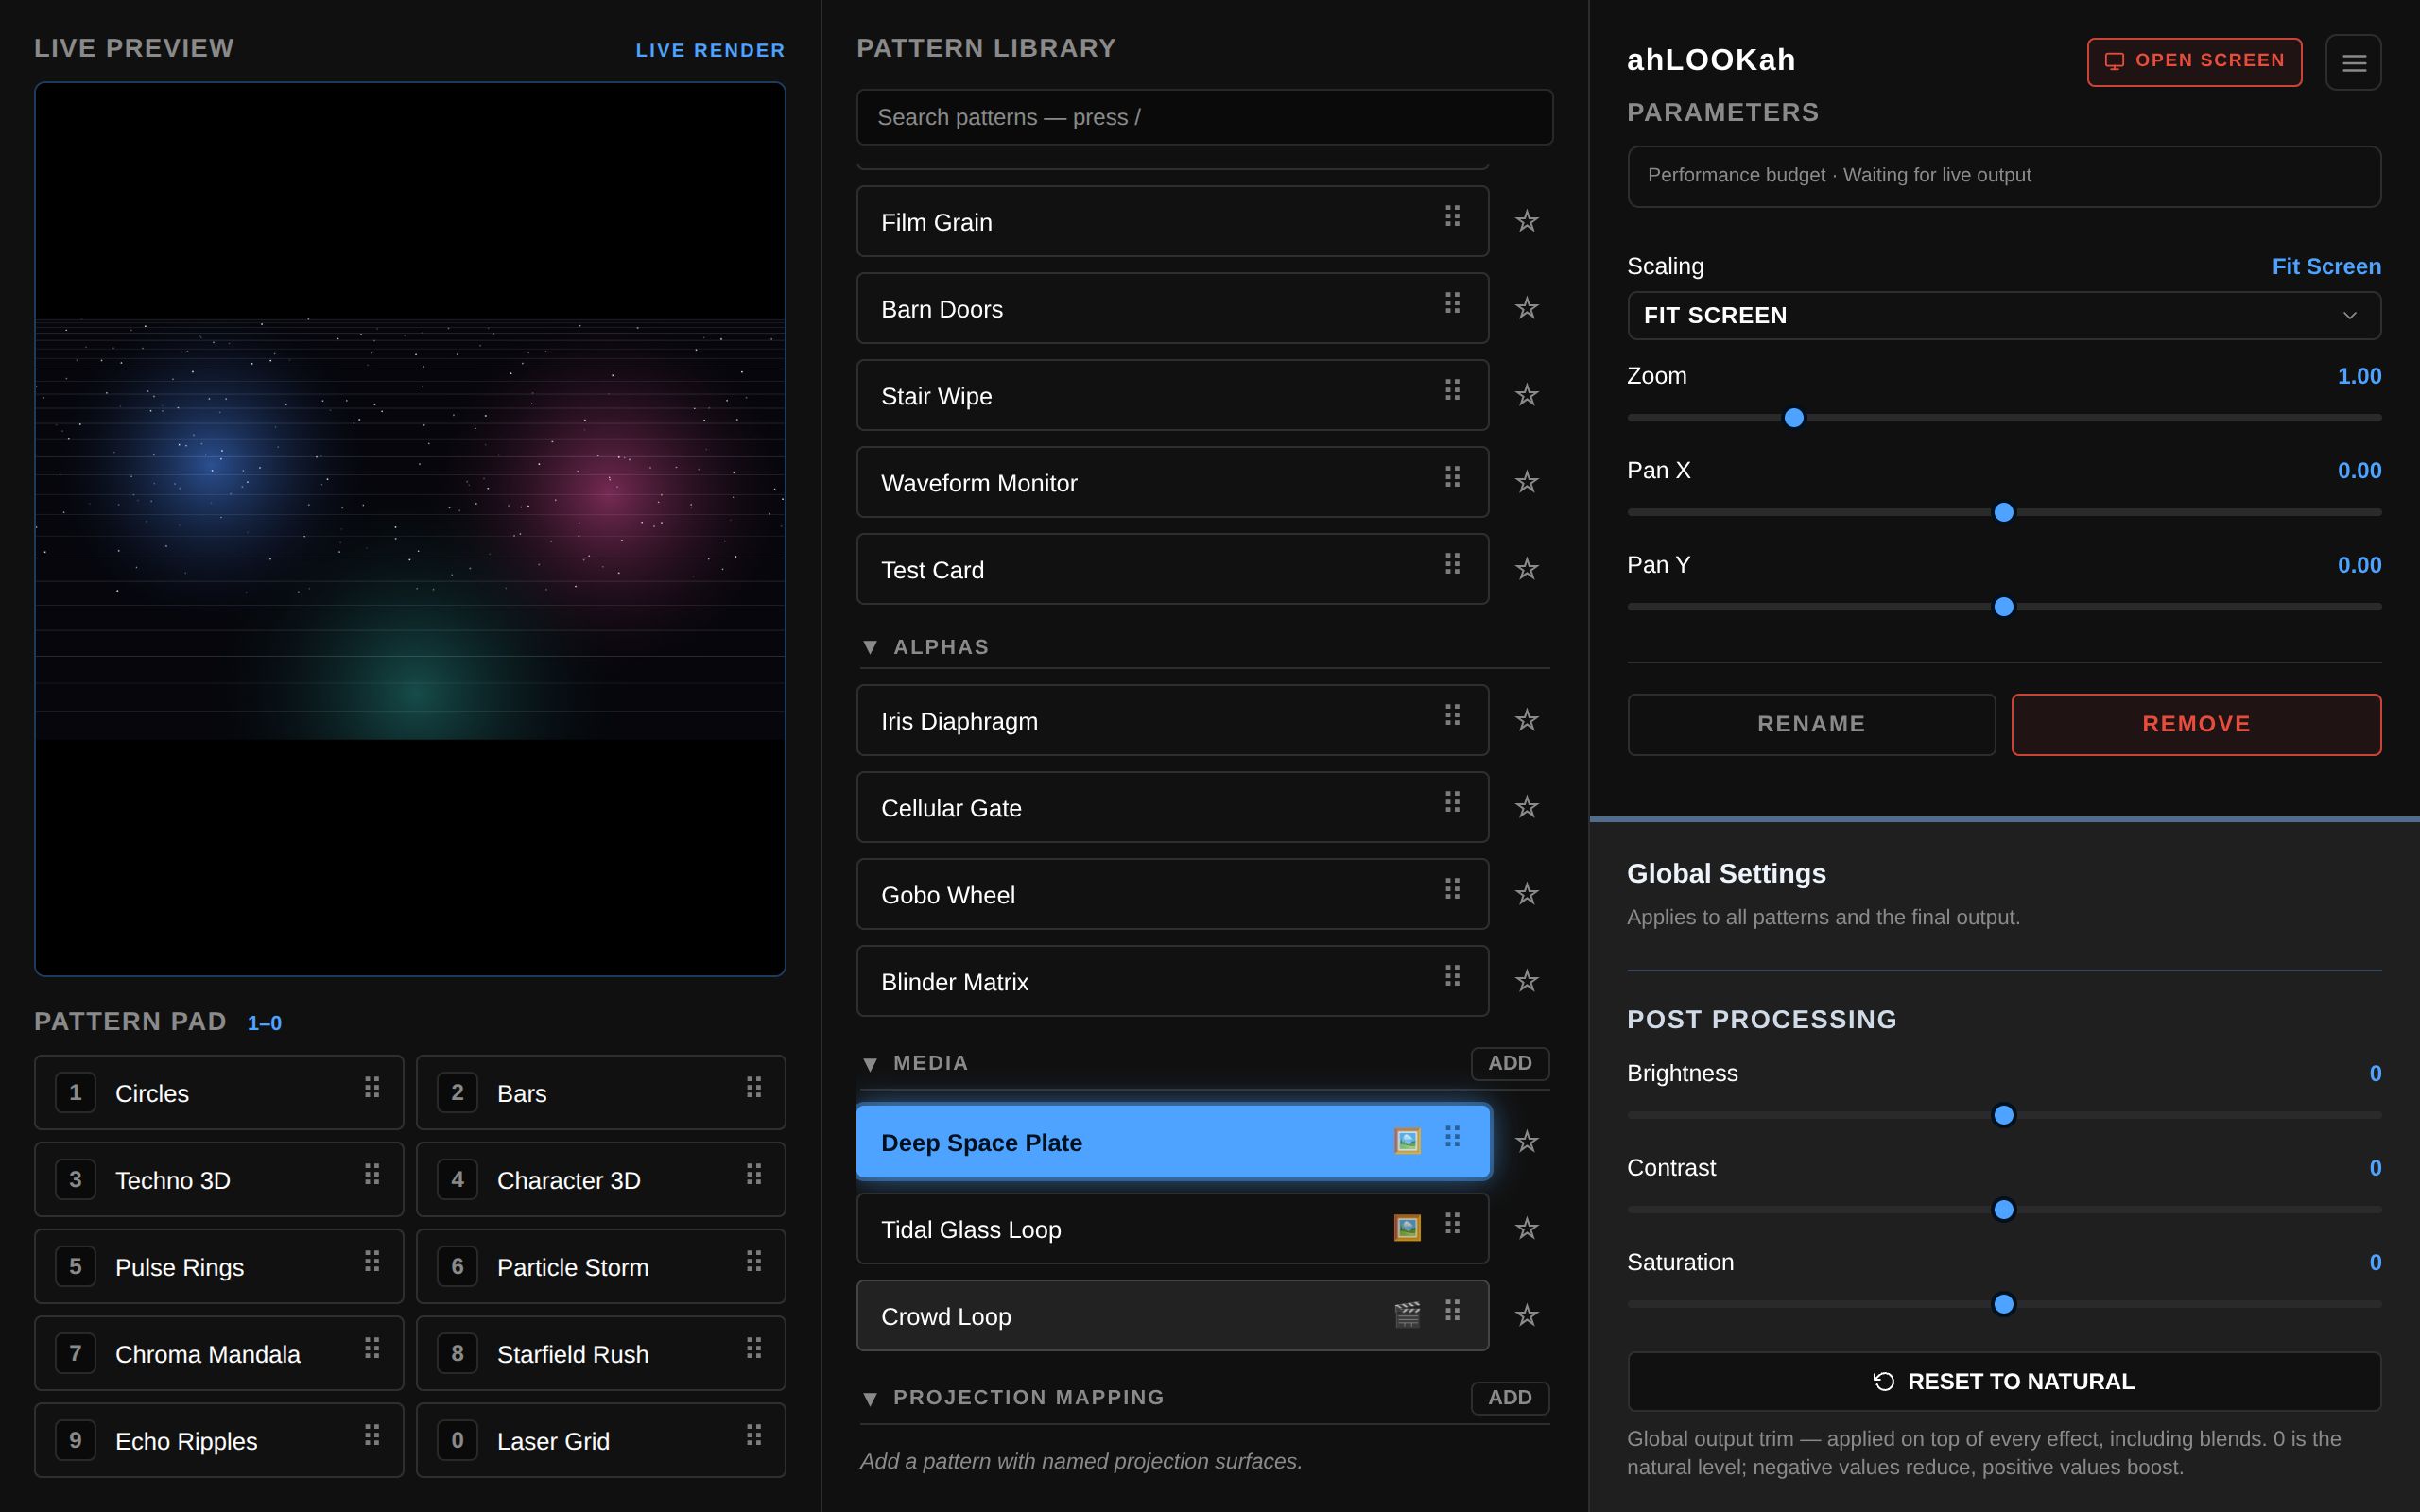
Task: Adjust the Brightness slider
Action: click(x=2004, y=1115)
